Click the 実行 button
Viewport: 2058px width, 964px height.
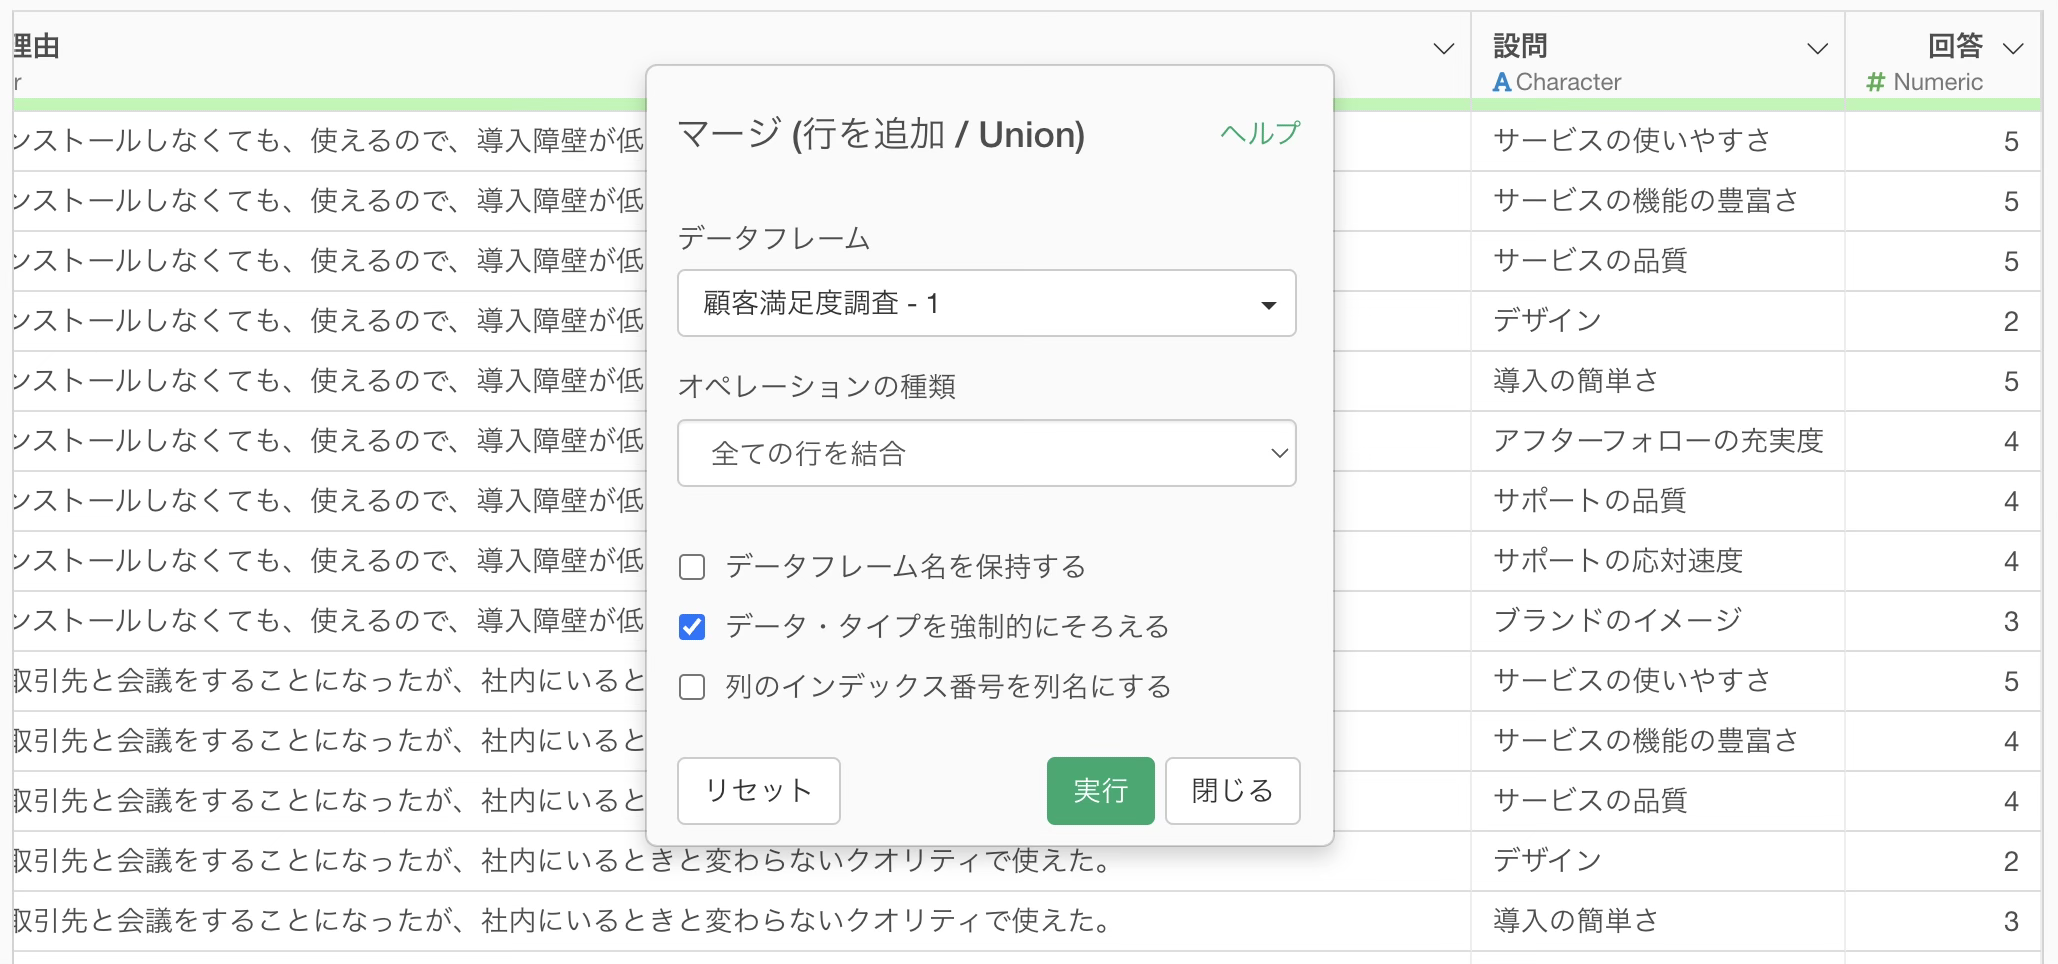coord(1100,791)
